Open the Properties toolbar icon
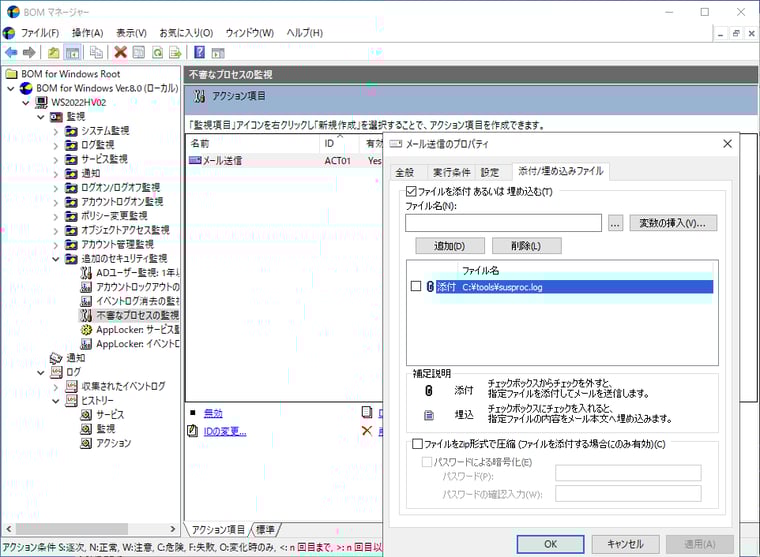Screen dimensions: 760x557 tap(139, 52)
